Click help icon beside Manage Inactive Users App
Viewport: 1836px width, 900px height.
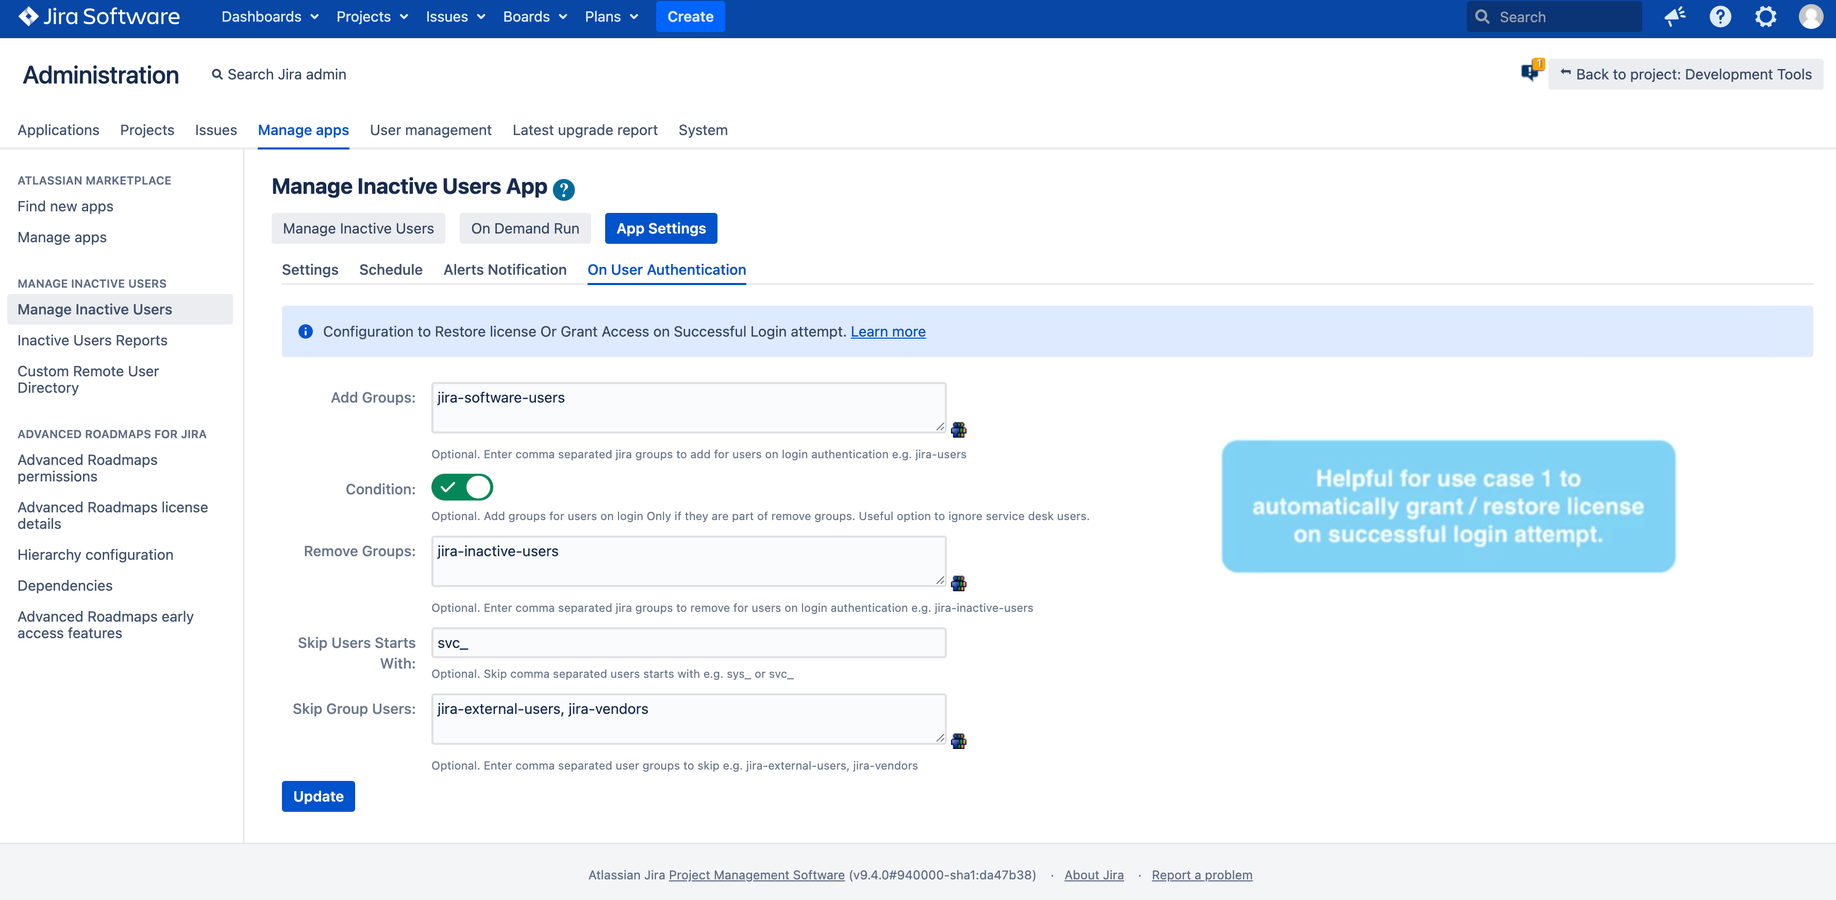[564, 189]
